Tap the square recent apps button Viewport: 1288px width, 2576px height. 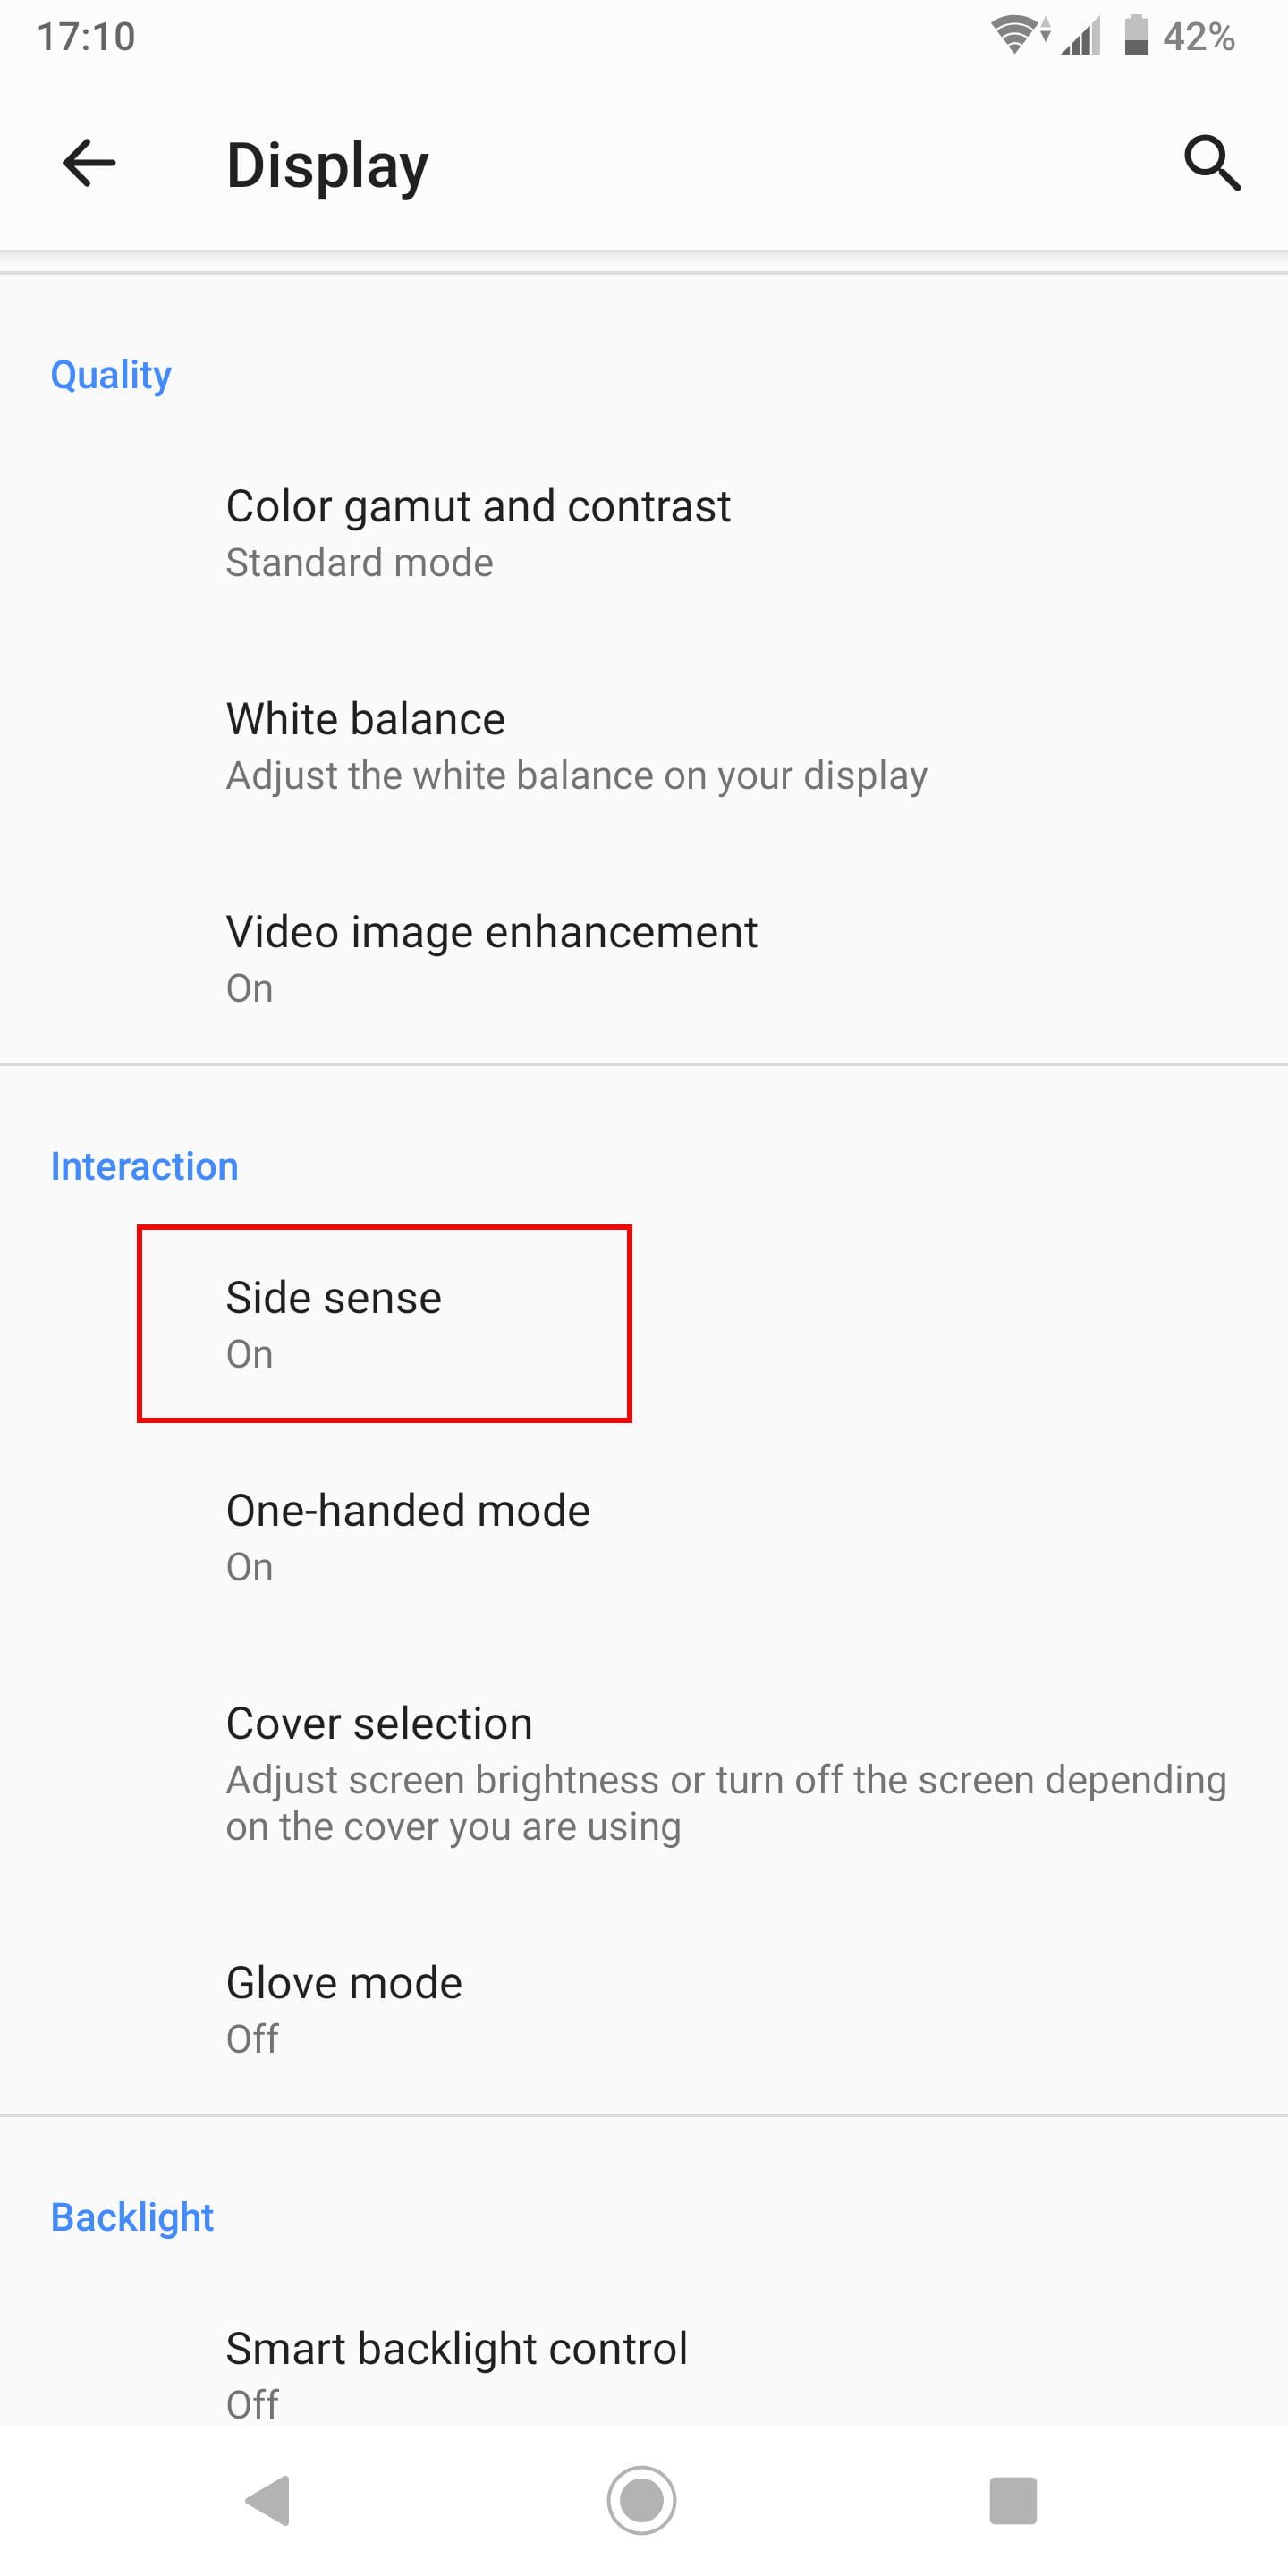point(1013,2500)
